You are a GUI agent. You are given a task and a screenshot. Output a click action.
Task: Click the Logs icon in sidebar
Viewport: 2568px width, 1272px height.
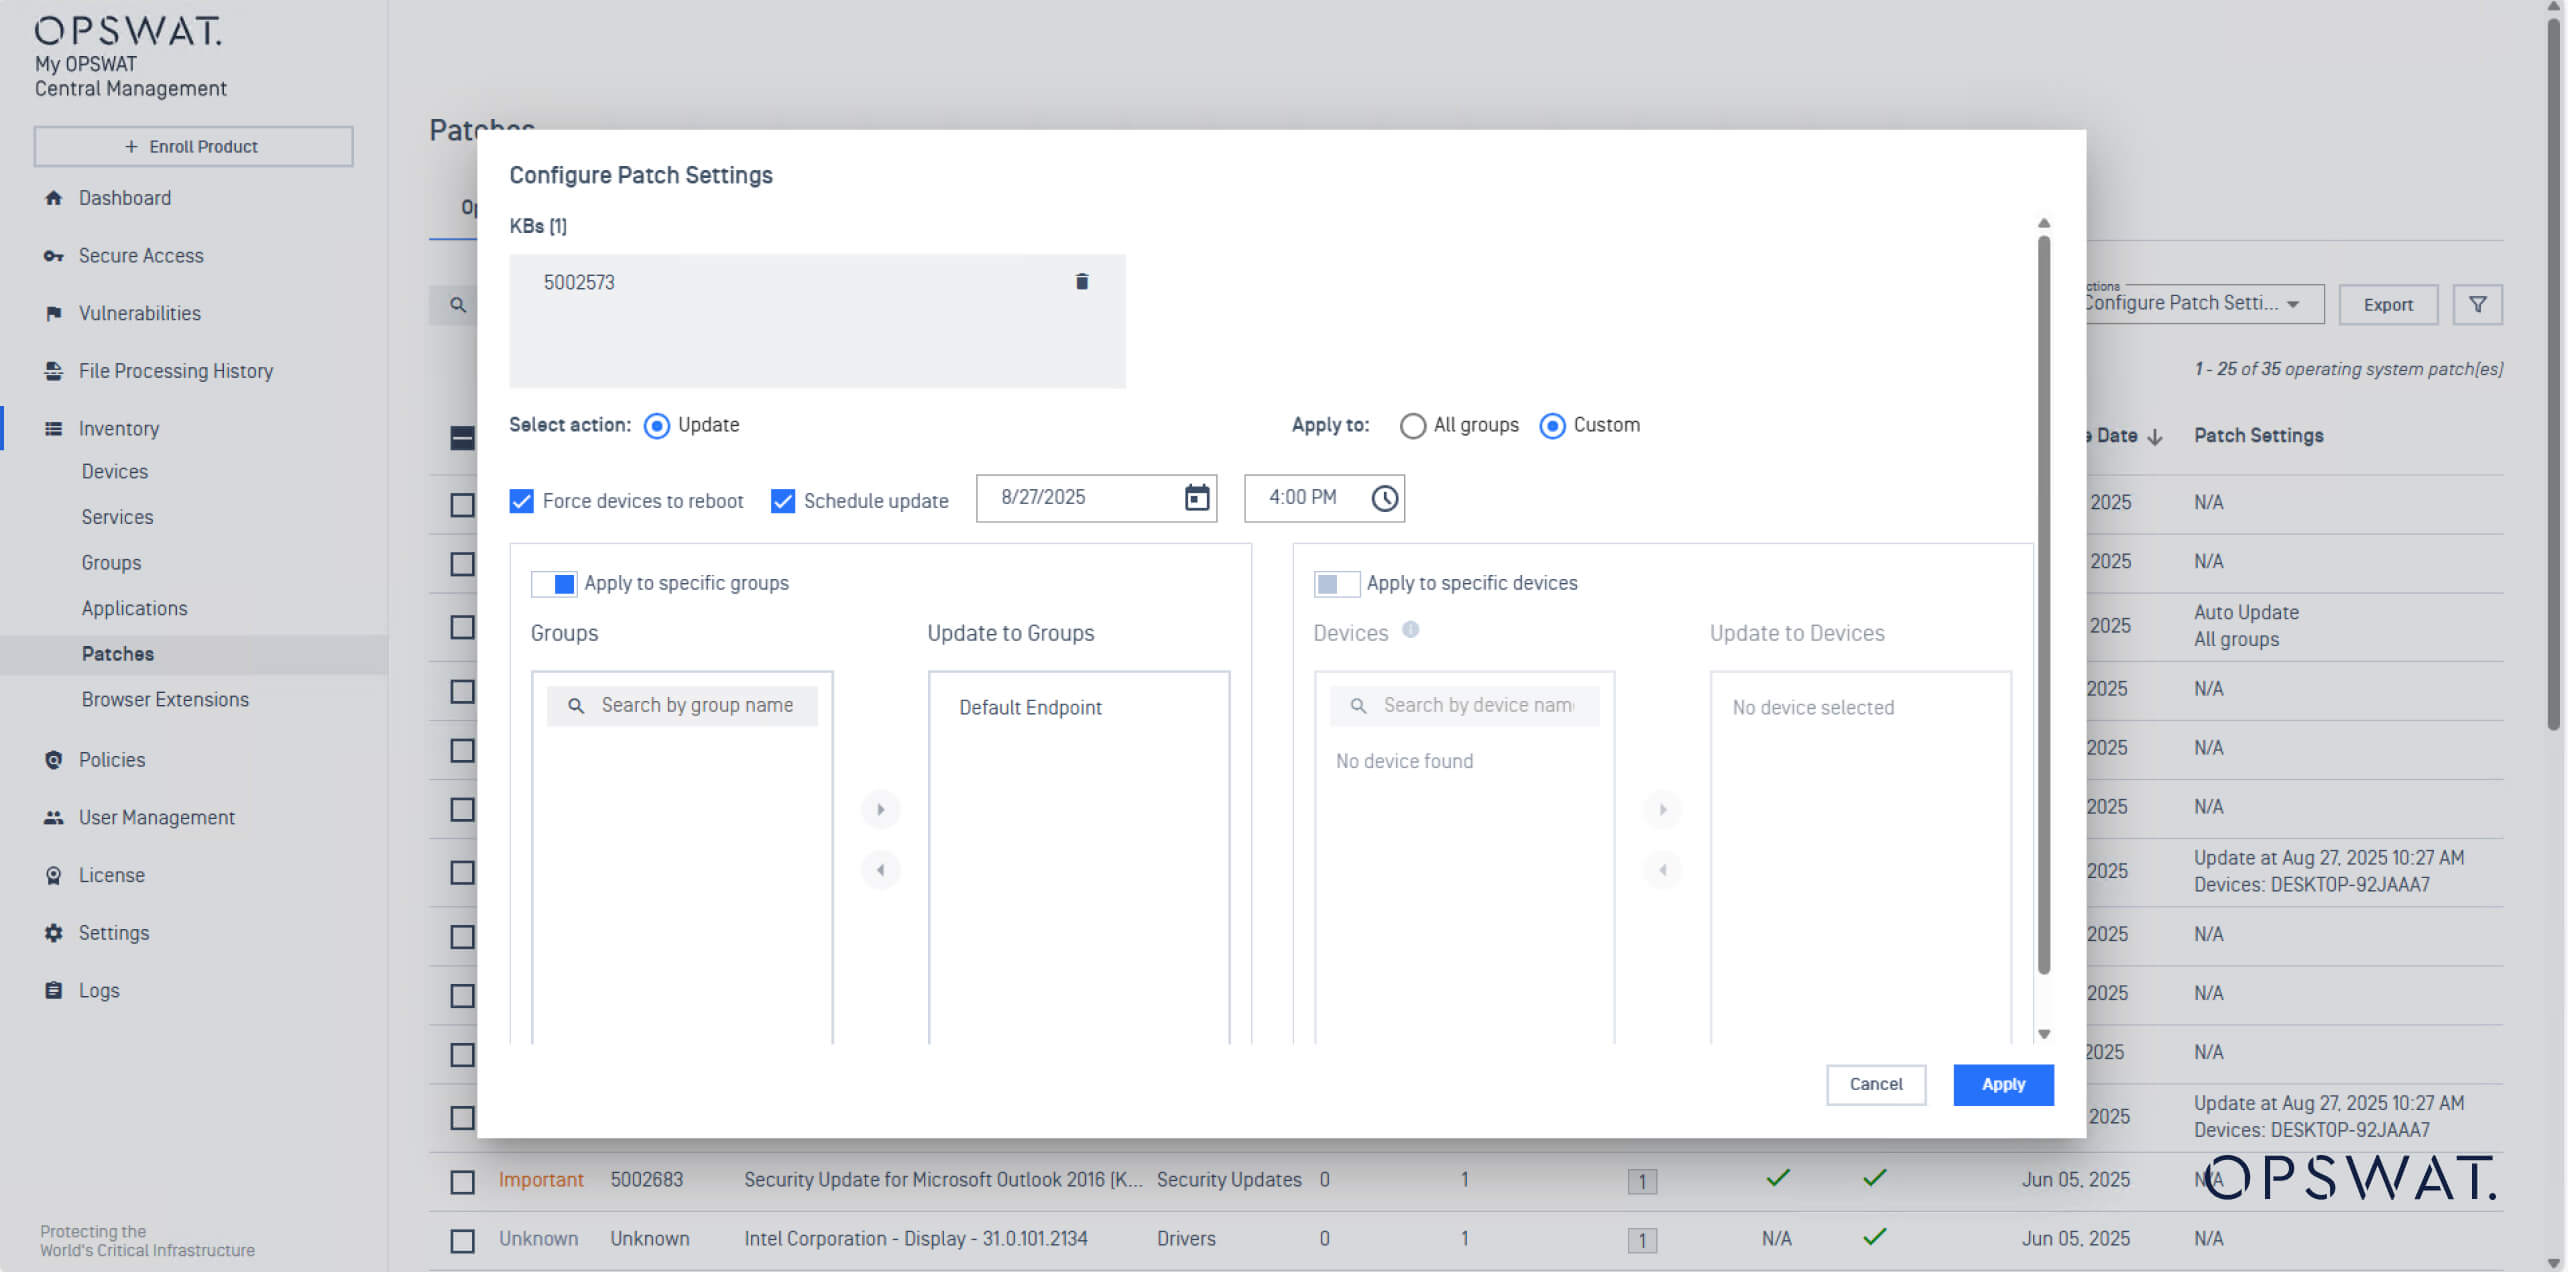(x=53, y=990)
